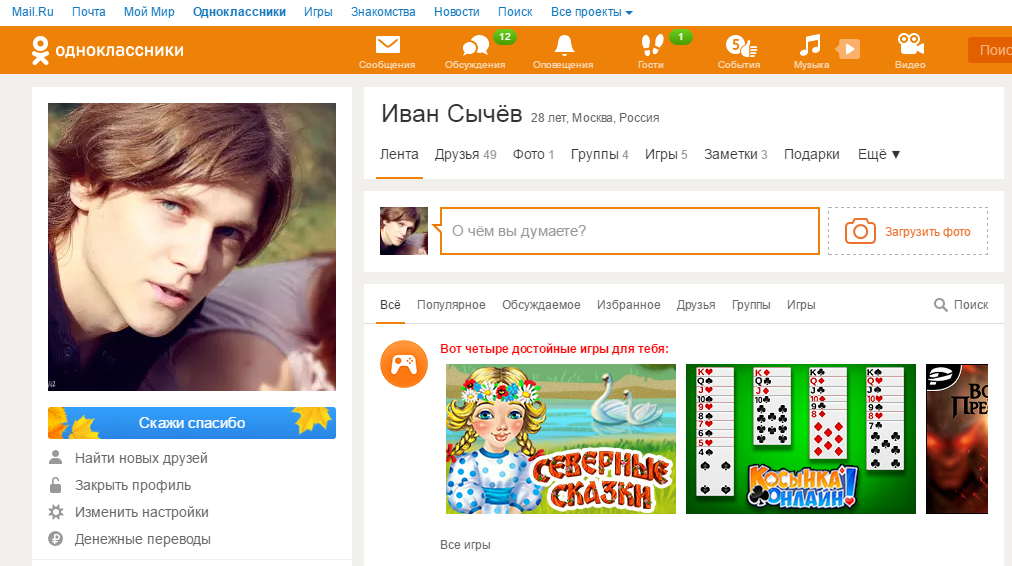The image size is (1012, 566).
Task: Click the Все игры link
Action: [x=465, y=545]
